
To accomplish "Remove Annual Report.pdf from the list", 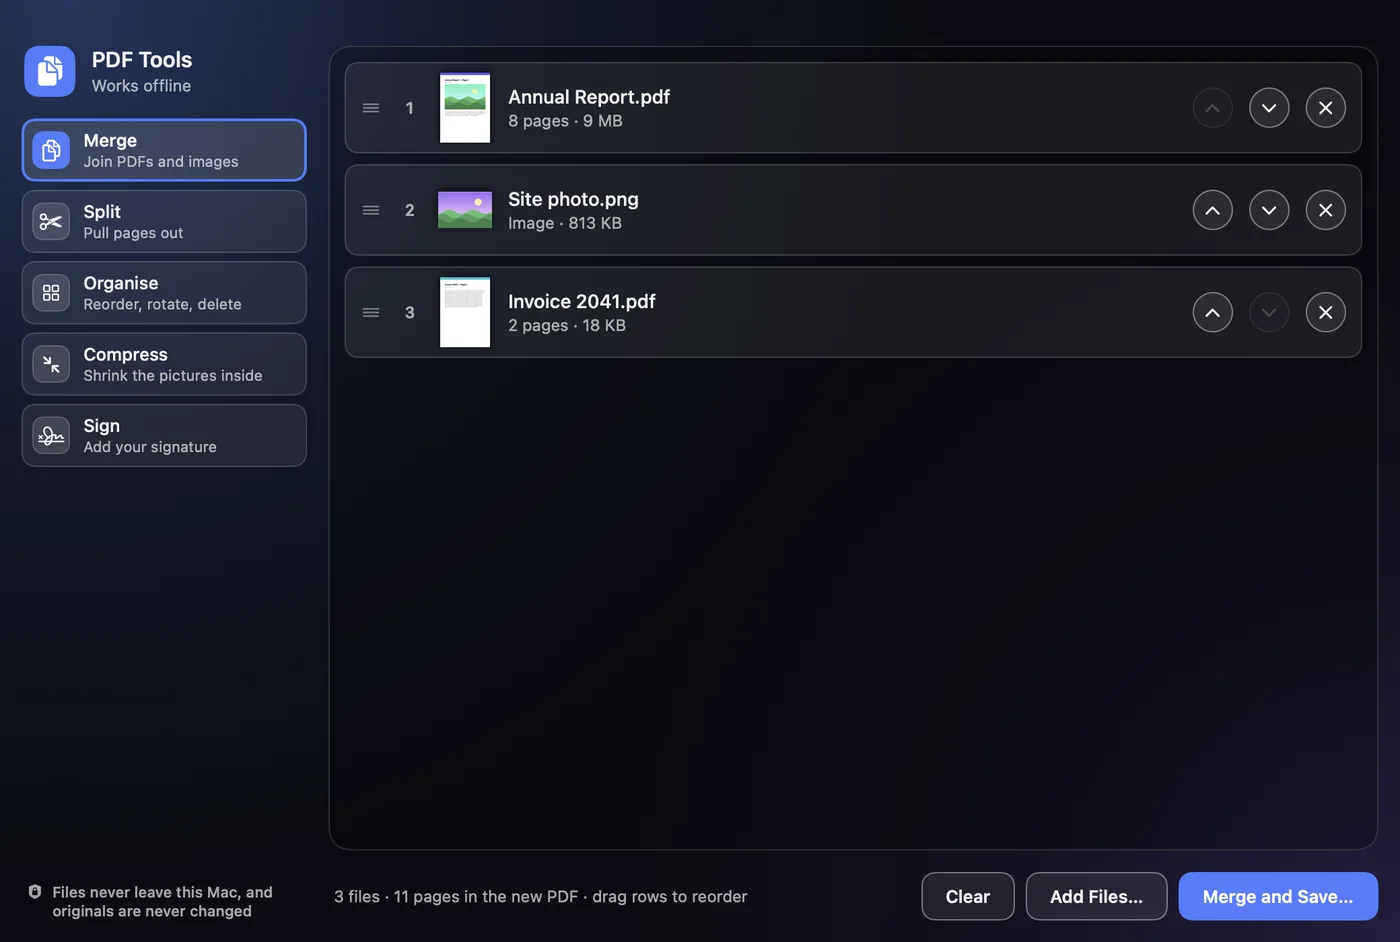I will click(x=1325, y=108).
